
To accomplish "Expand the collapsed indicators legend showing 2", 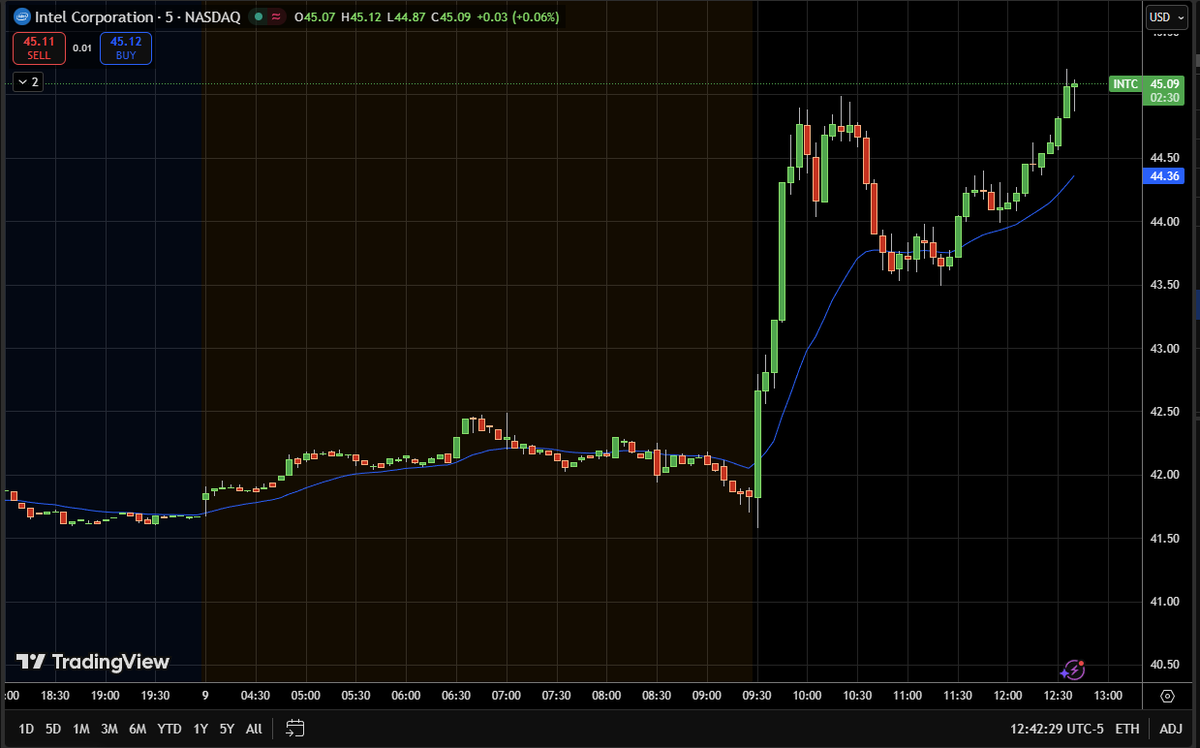I will 27,82.
